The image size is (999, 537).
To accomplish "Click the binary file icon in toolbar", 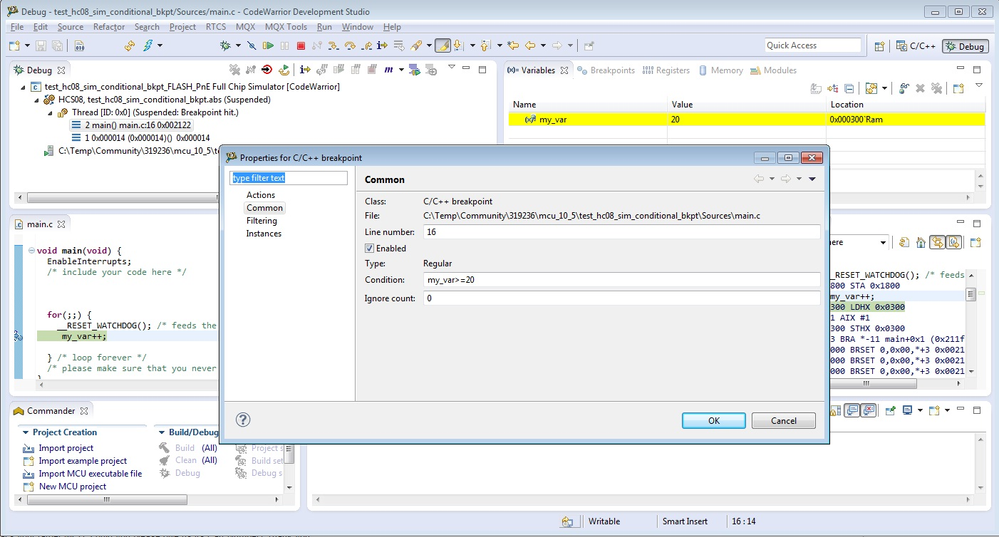I will [79, 46].
